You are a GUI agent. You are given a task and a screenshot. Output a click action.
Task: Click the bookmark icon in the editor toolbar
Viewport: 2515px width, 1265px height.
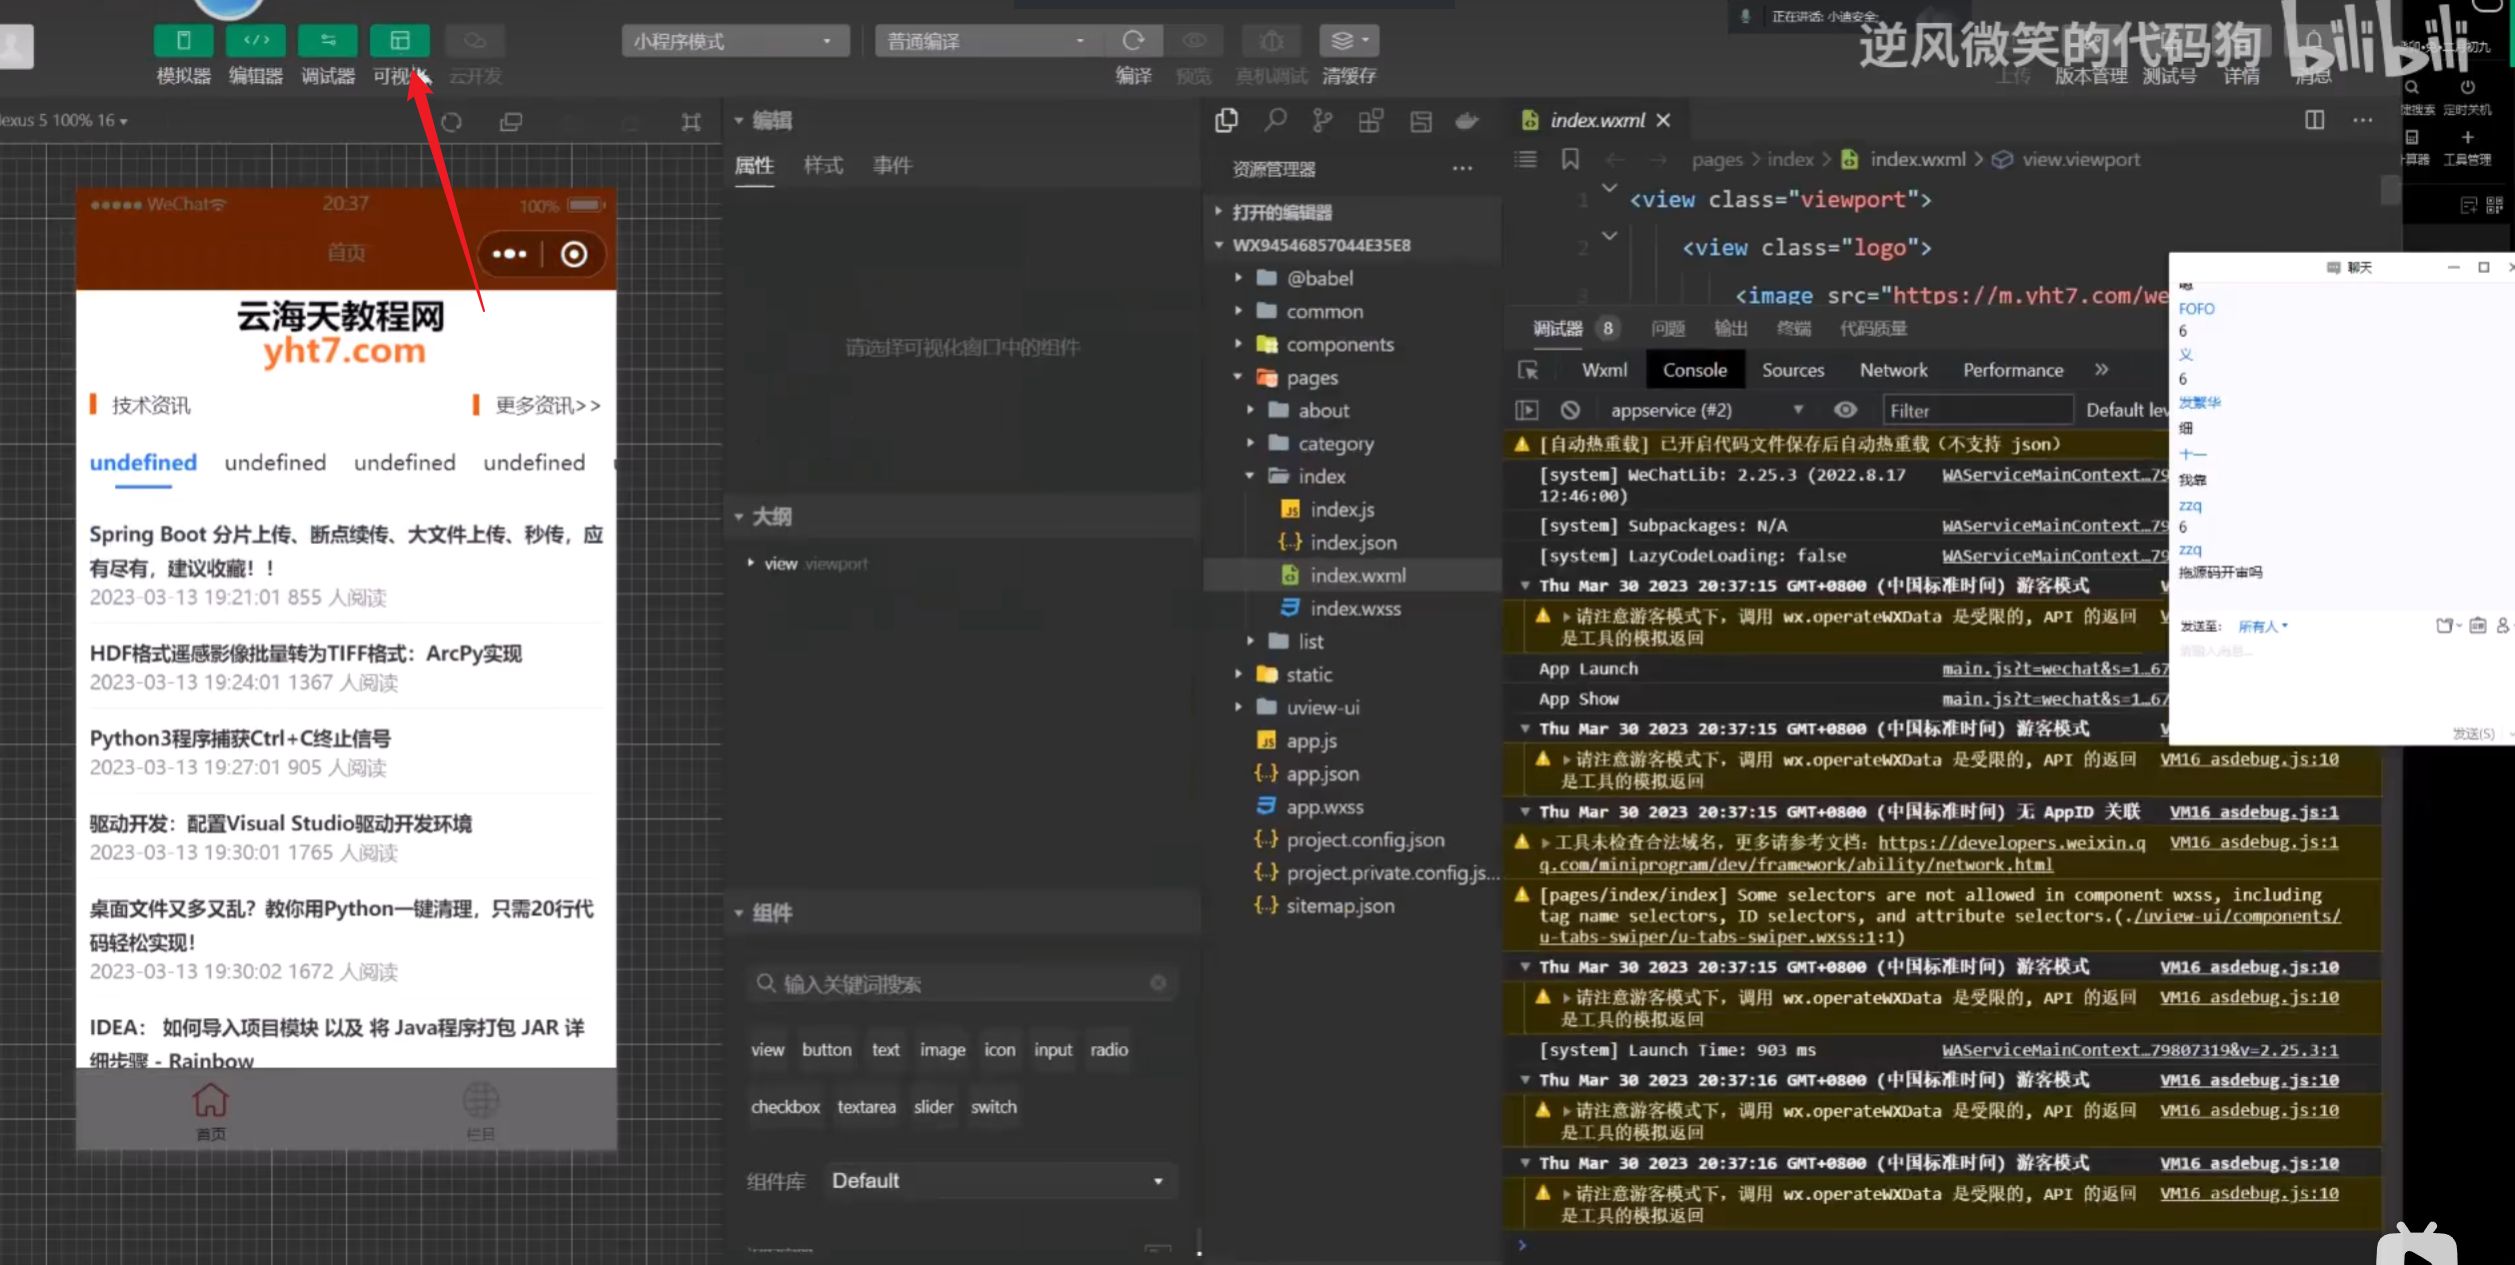click(1570, 159)
